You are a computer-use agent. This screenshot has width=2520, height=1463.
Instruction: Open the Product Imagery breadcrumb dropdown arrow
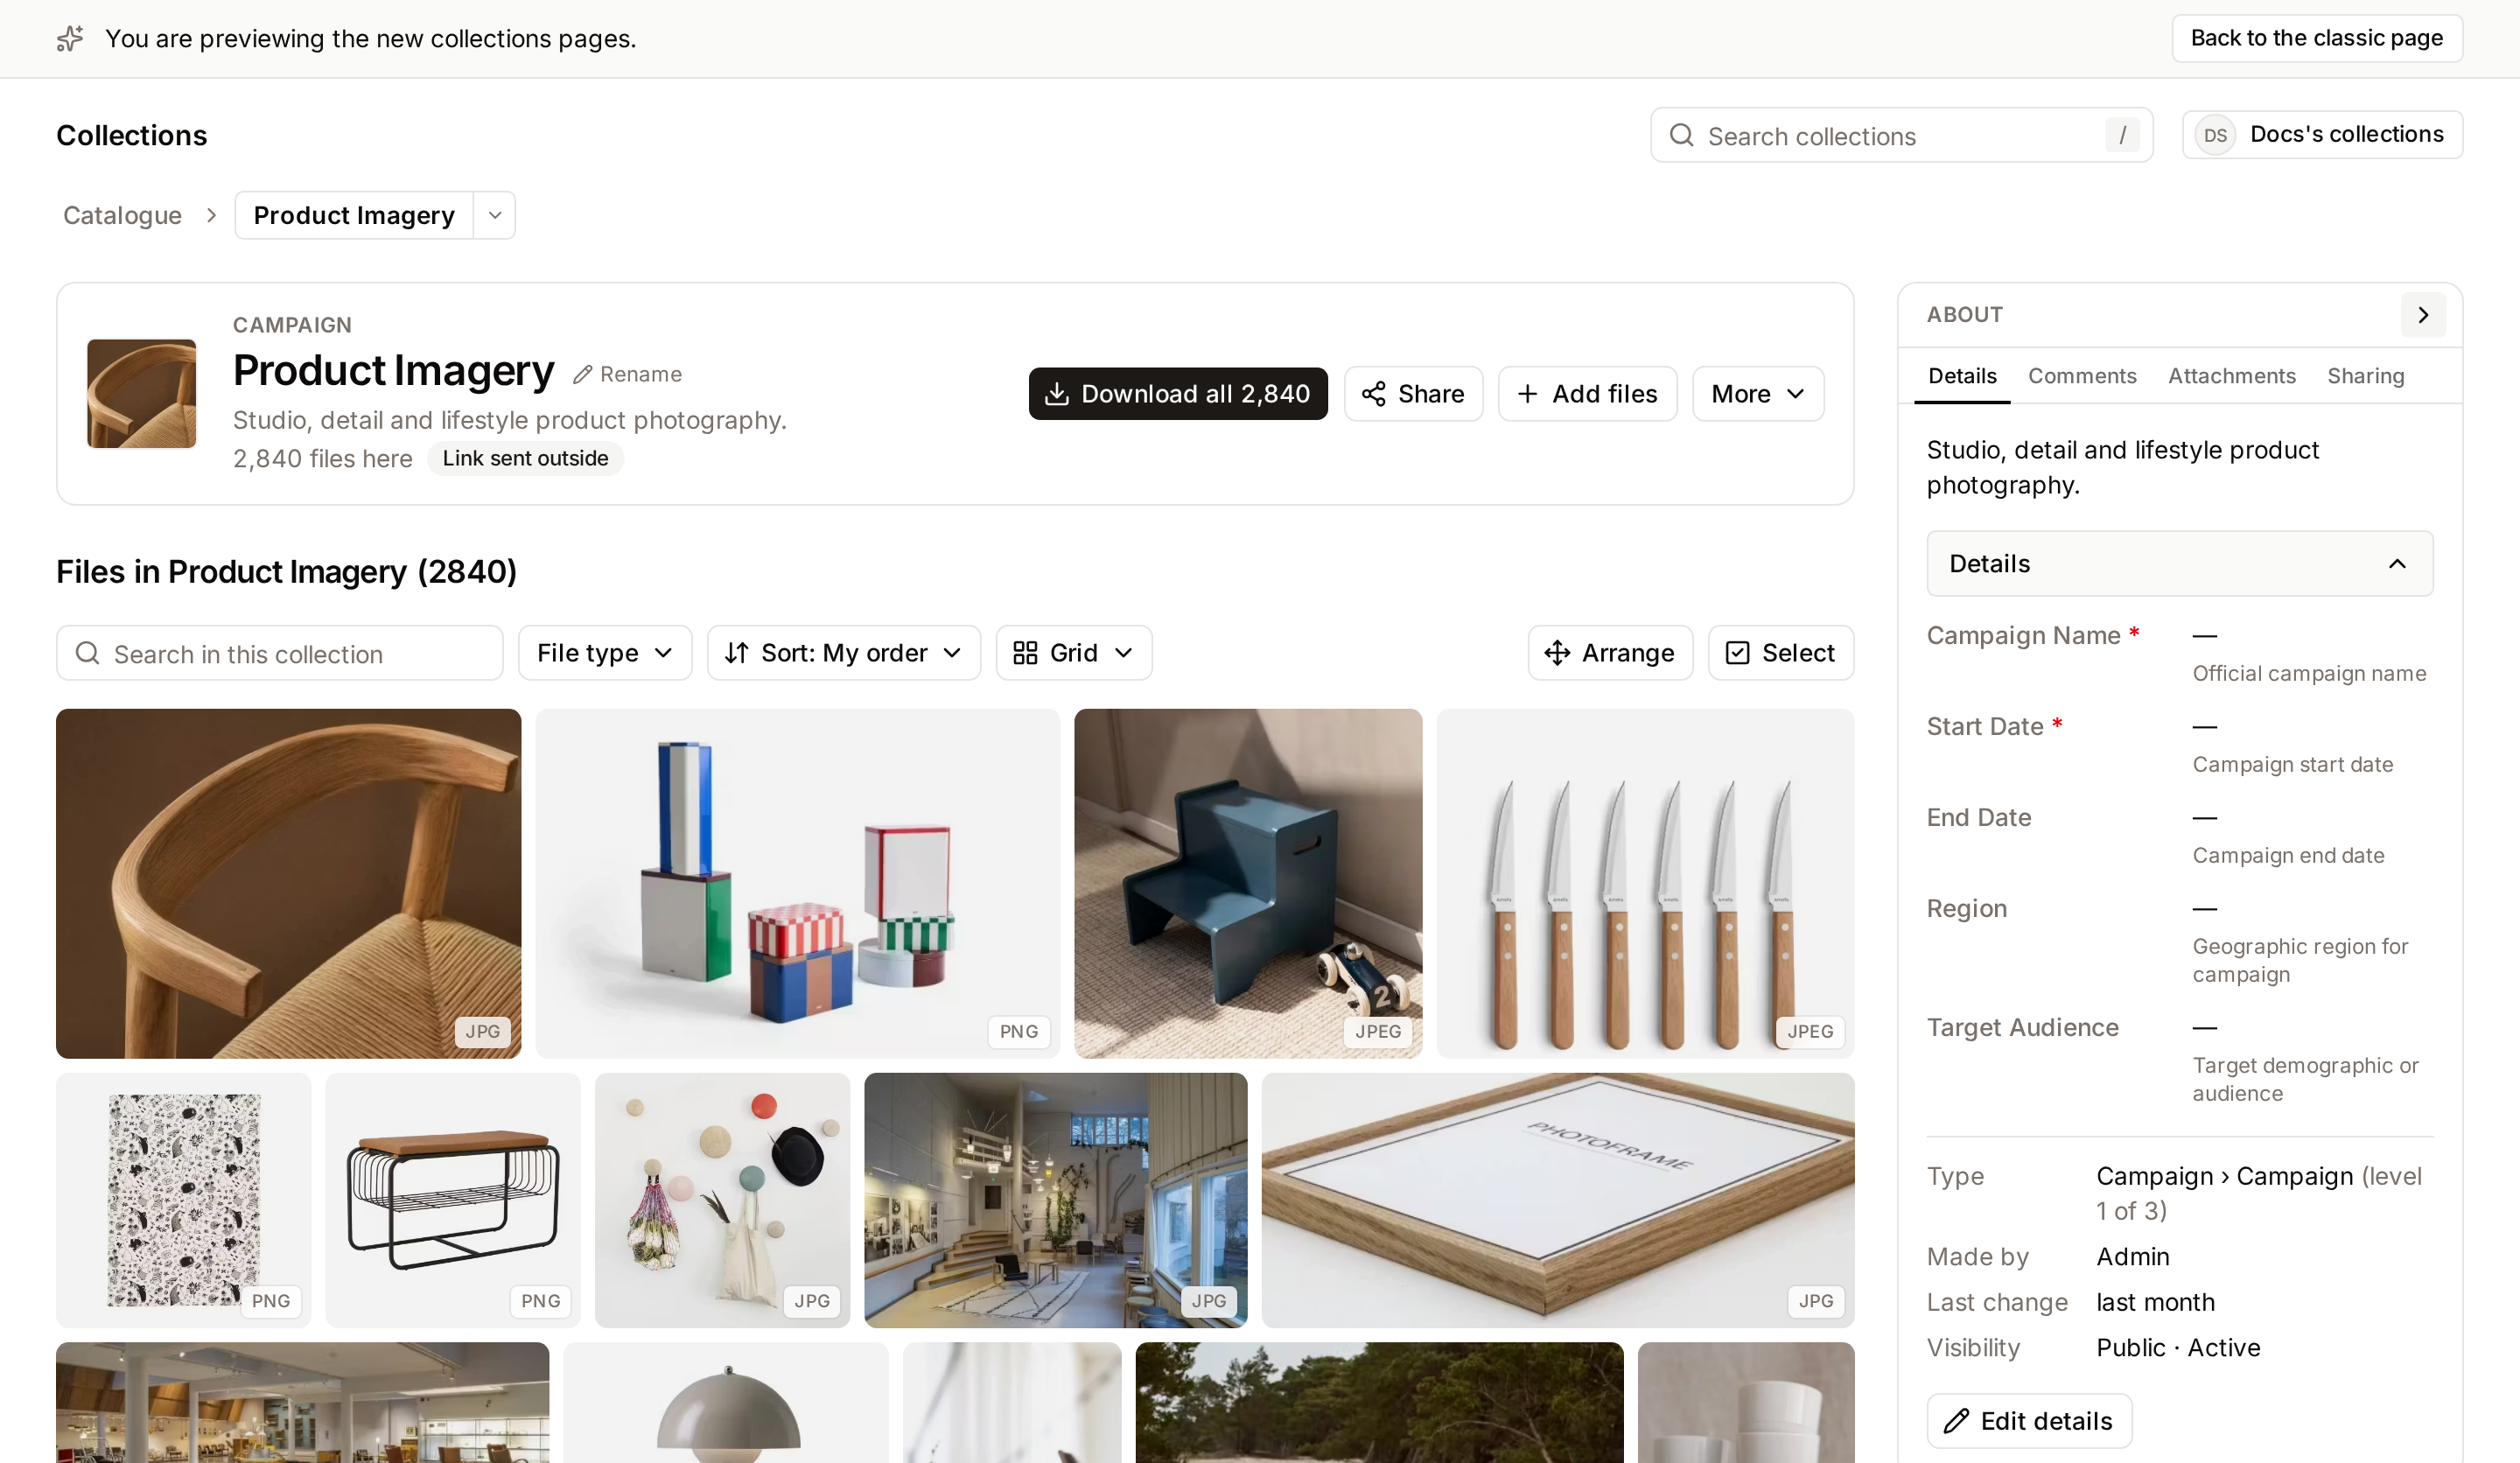click(495, 216)
